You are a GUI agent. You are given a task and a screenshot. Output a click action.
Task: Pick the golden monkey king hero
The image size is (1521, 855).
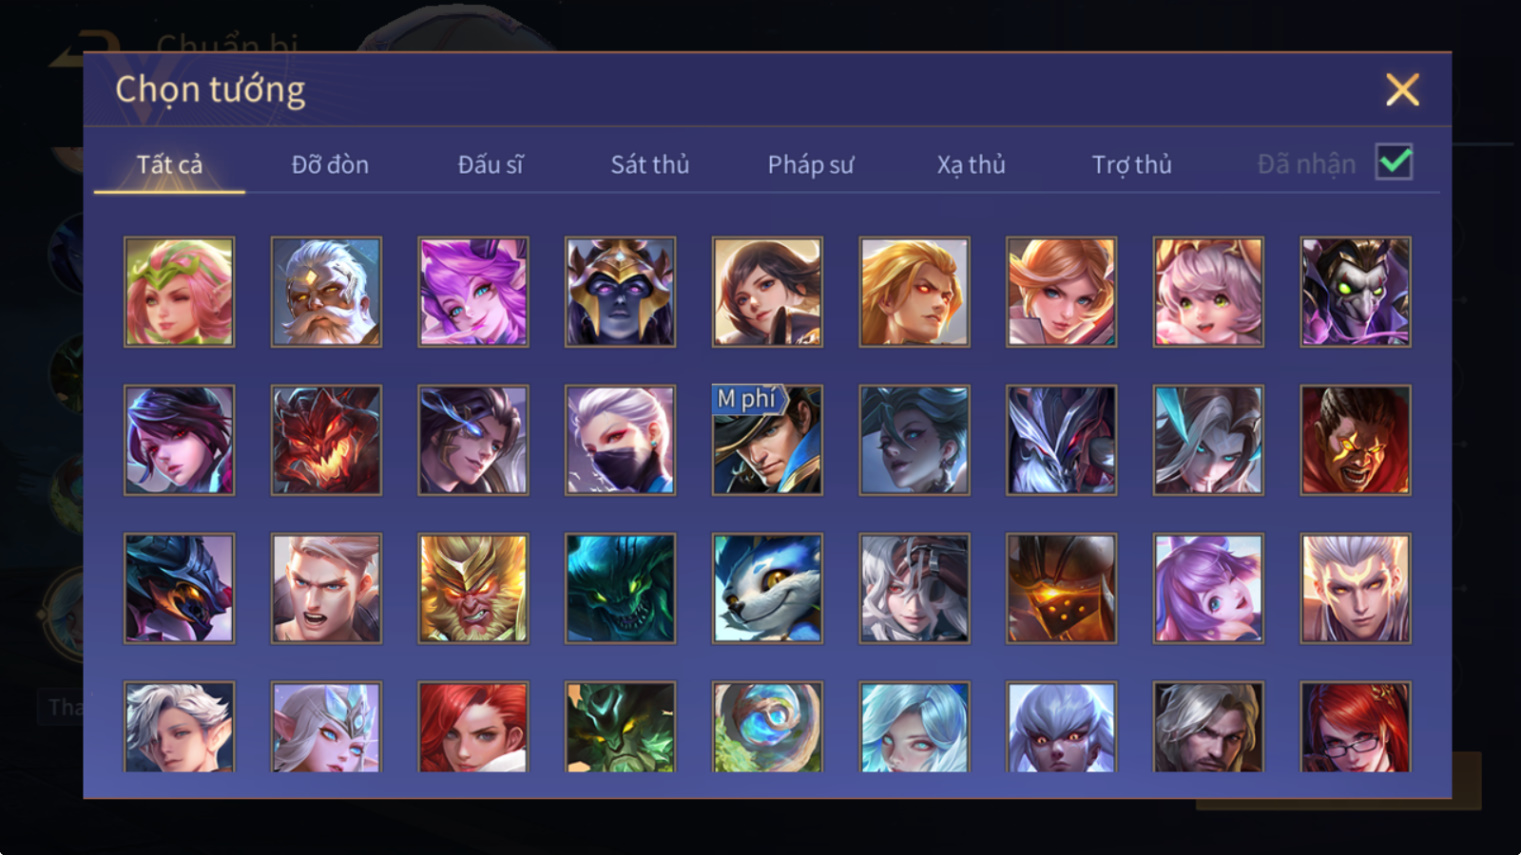click(473, 588)
